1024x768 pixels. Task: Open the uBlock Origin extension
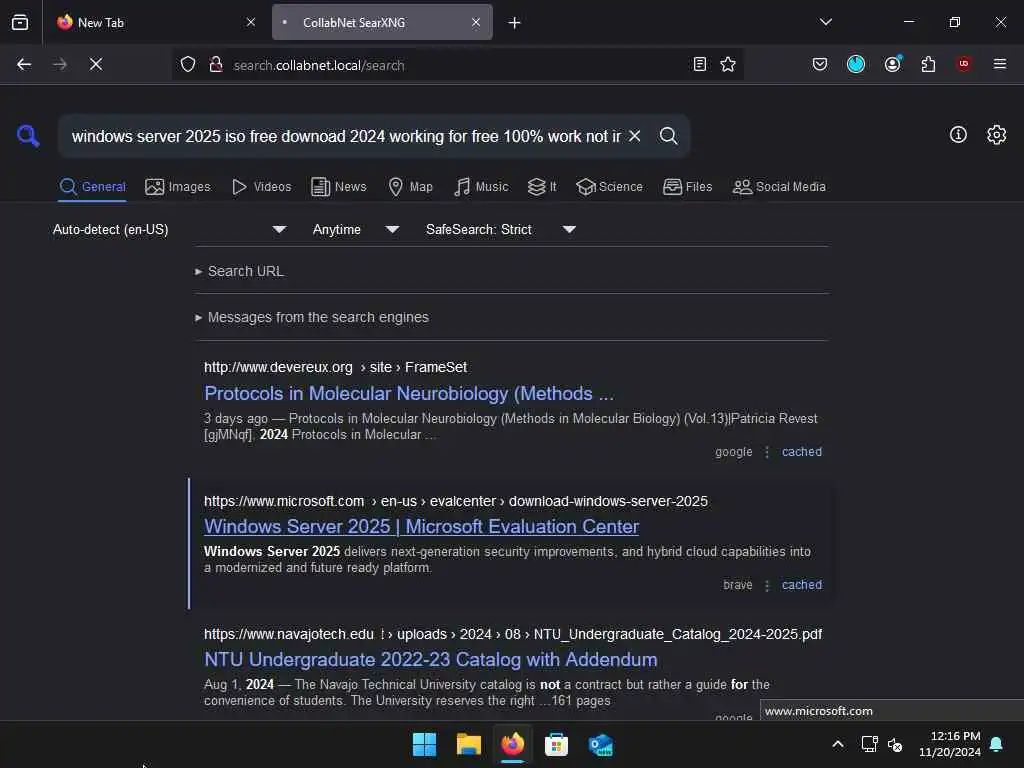click(964, 64)
